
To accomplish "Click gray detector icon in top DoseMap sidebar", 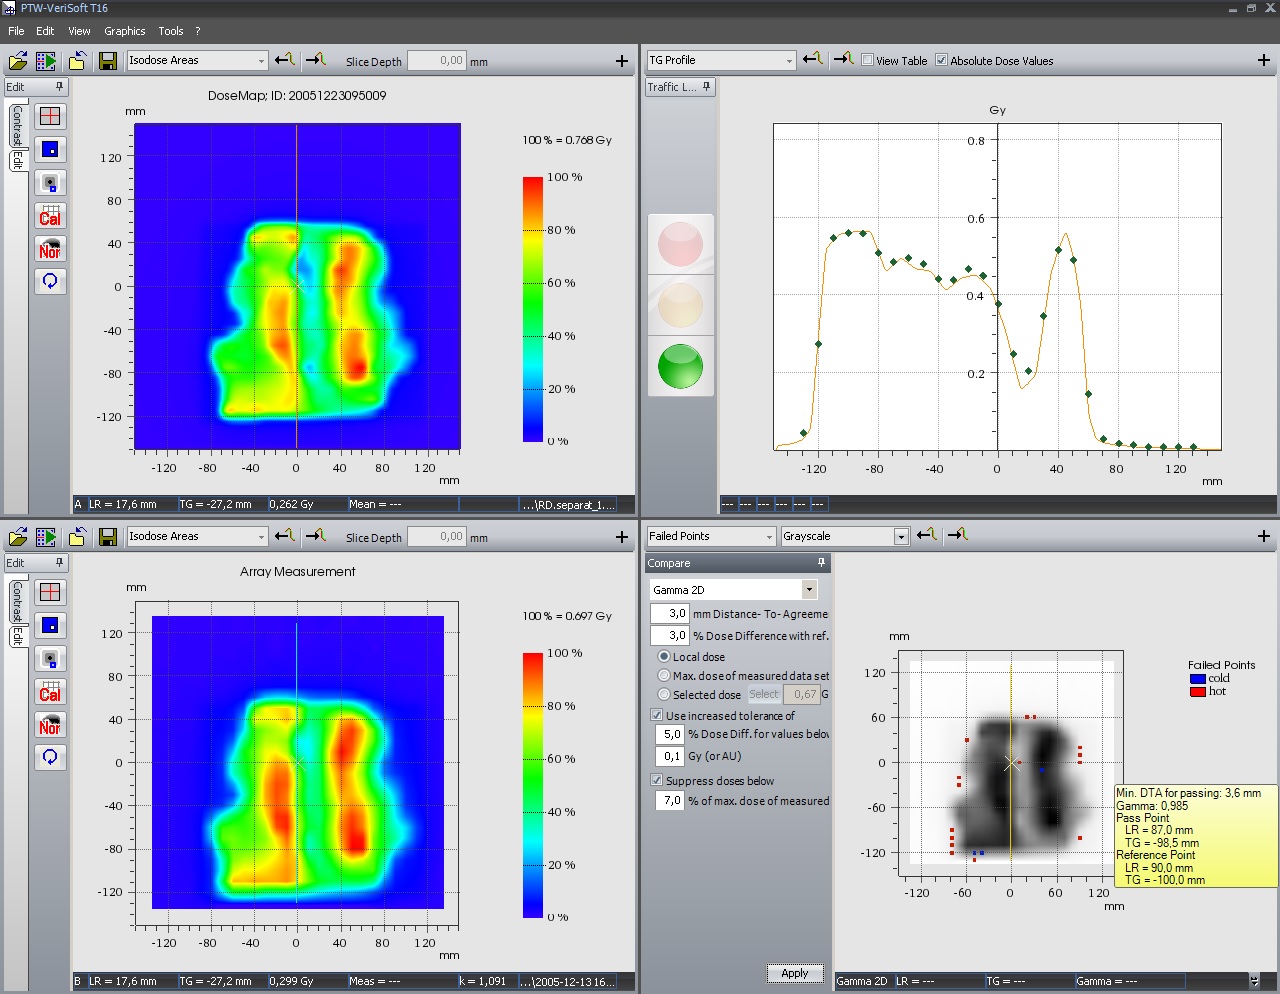I will pyautogui.click(x=50, y=182).
